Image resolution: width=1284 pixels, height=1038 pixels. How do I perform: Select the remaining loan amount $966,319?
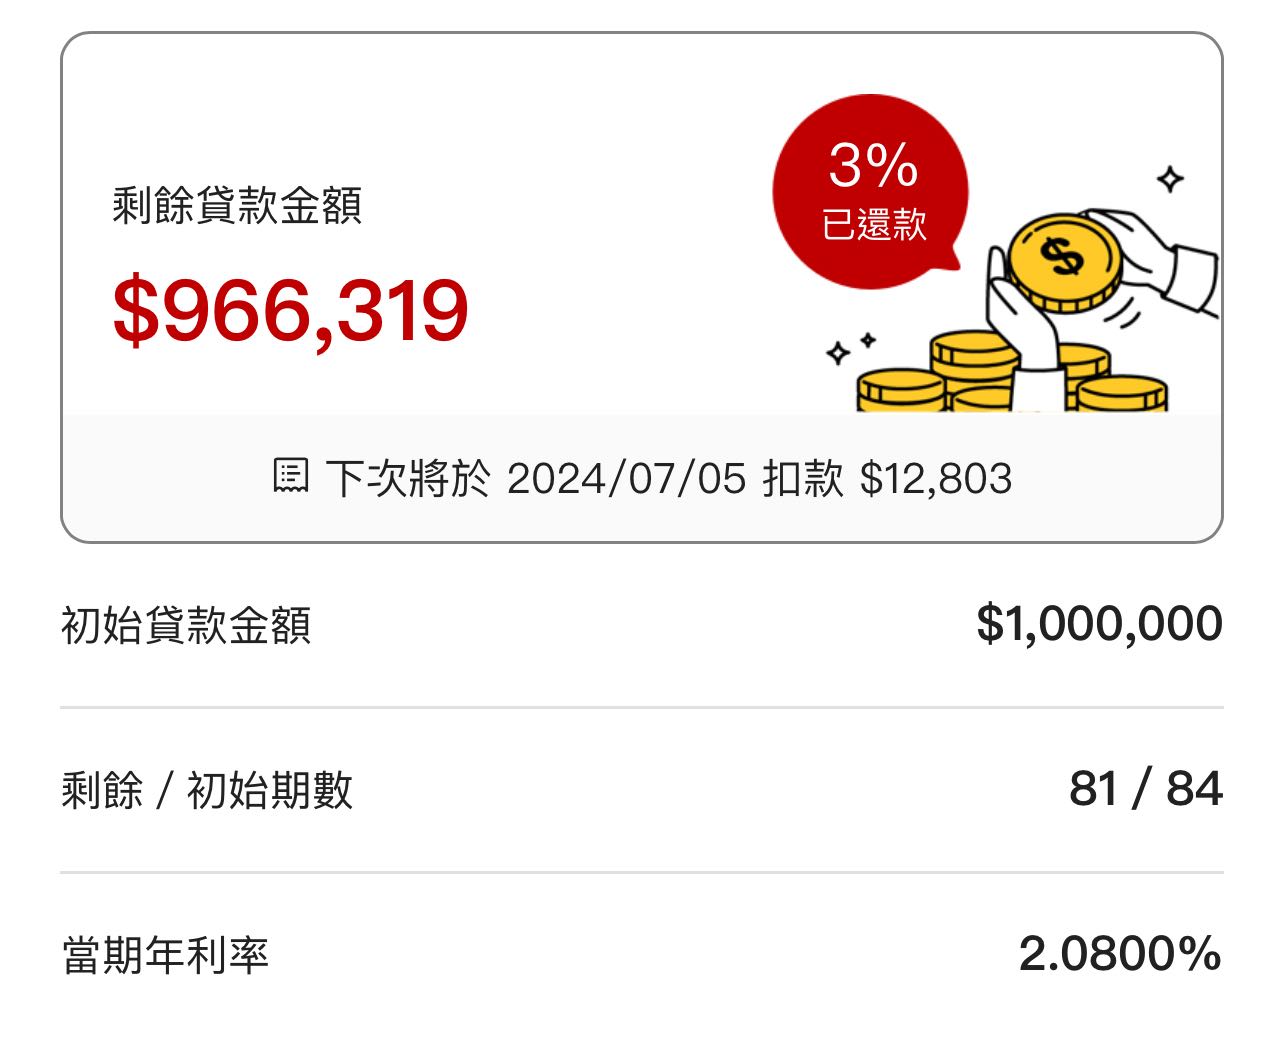coord(290,313)
